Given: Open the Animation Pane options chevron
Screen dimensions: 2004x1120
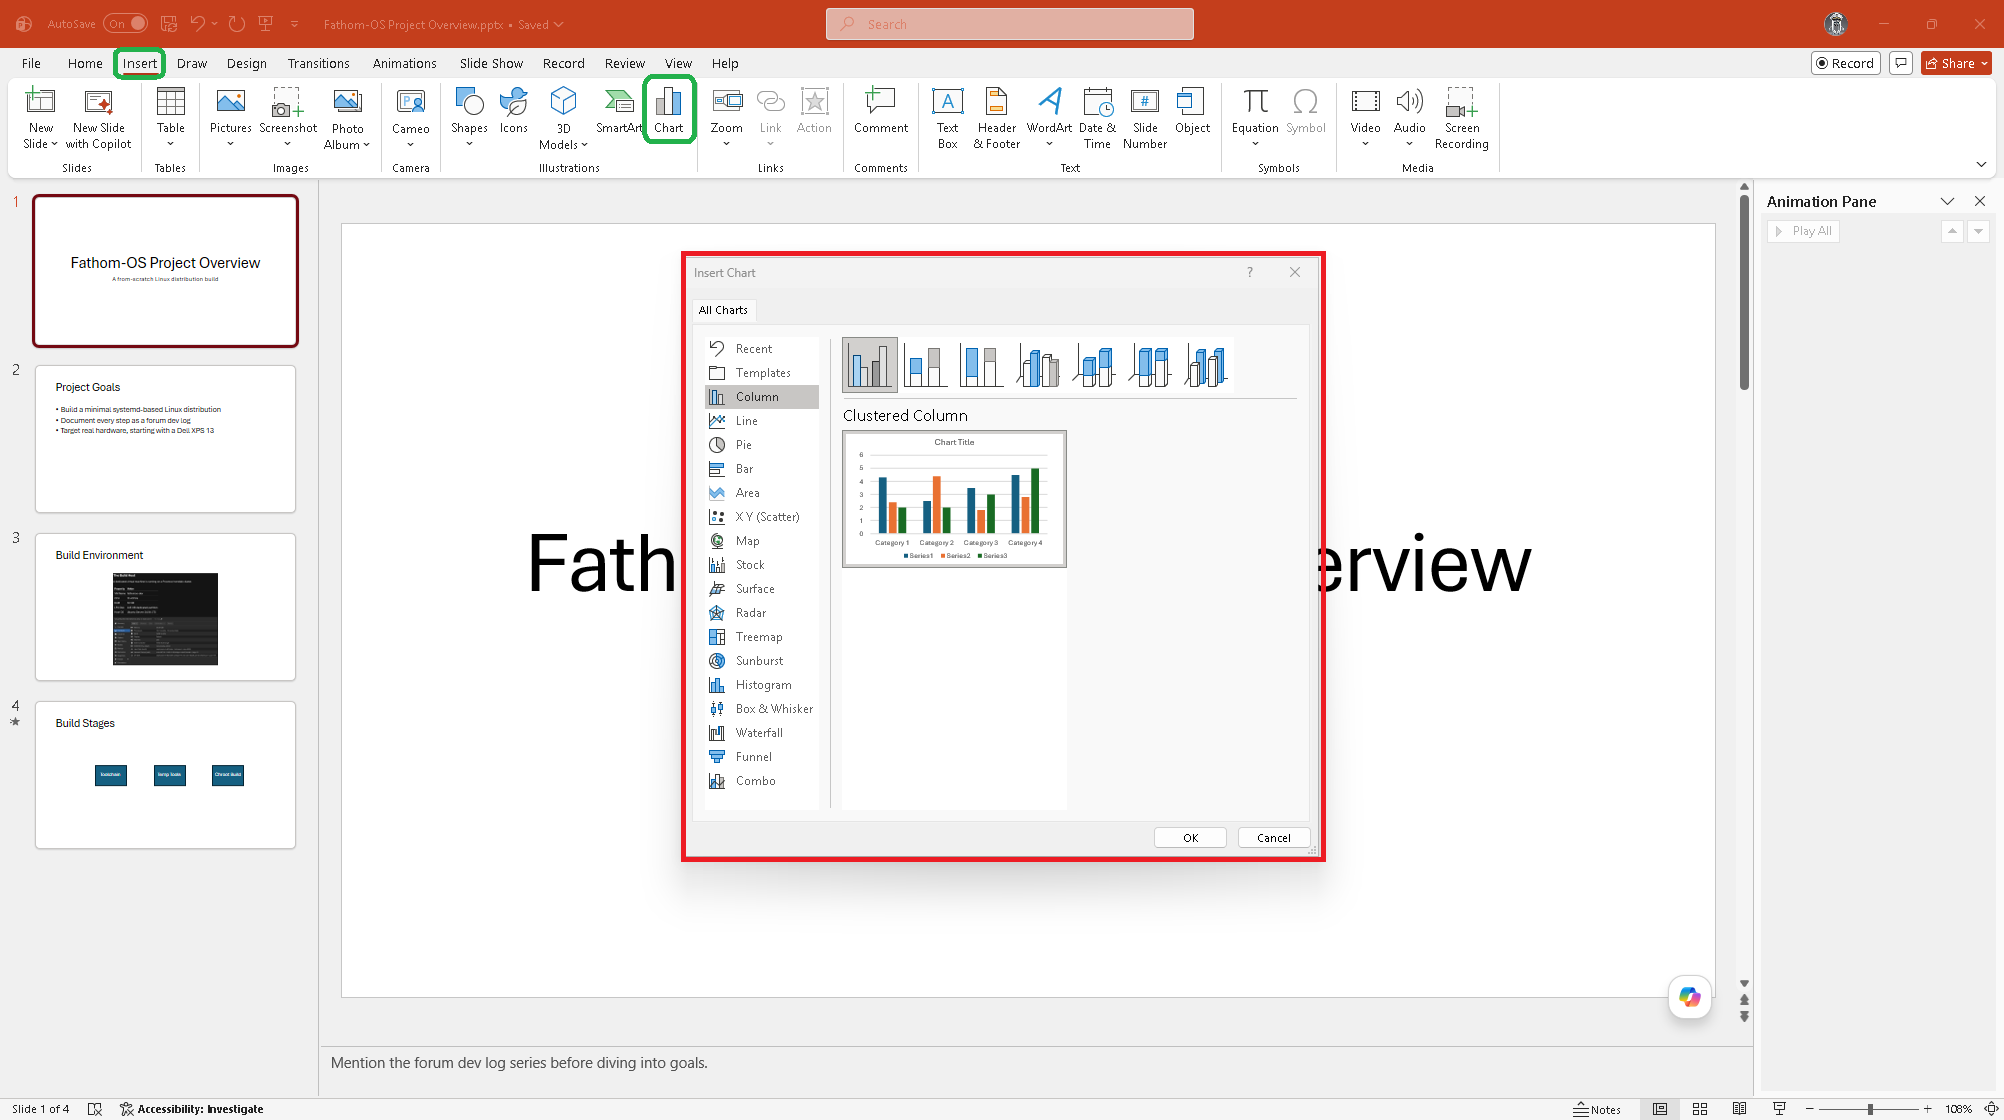Looking at the screenshot, I should (1947, 201).
